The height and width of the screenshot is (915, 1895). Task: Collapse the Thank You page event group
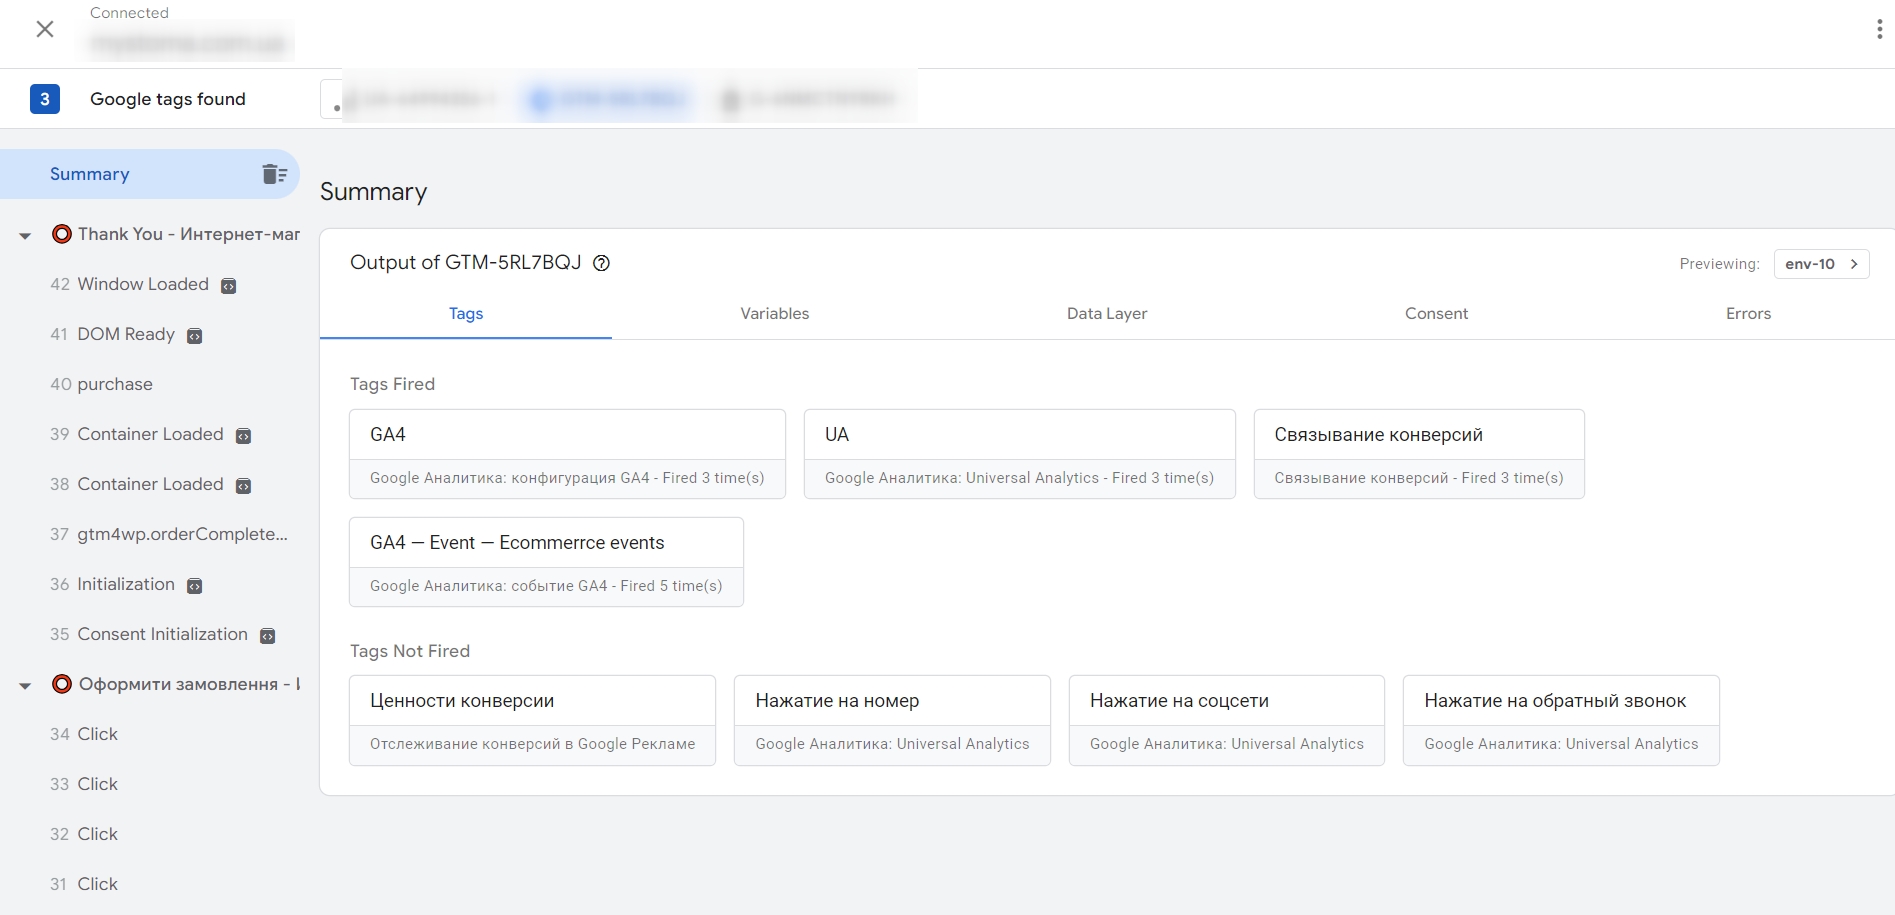[25, 236]
